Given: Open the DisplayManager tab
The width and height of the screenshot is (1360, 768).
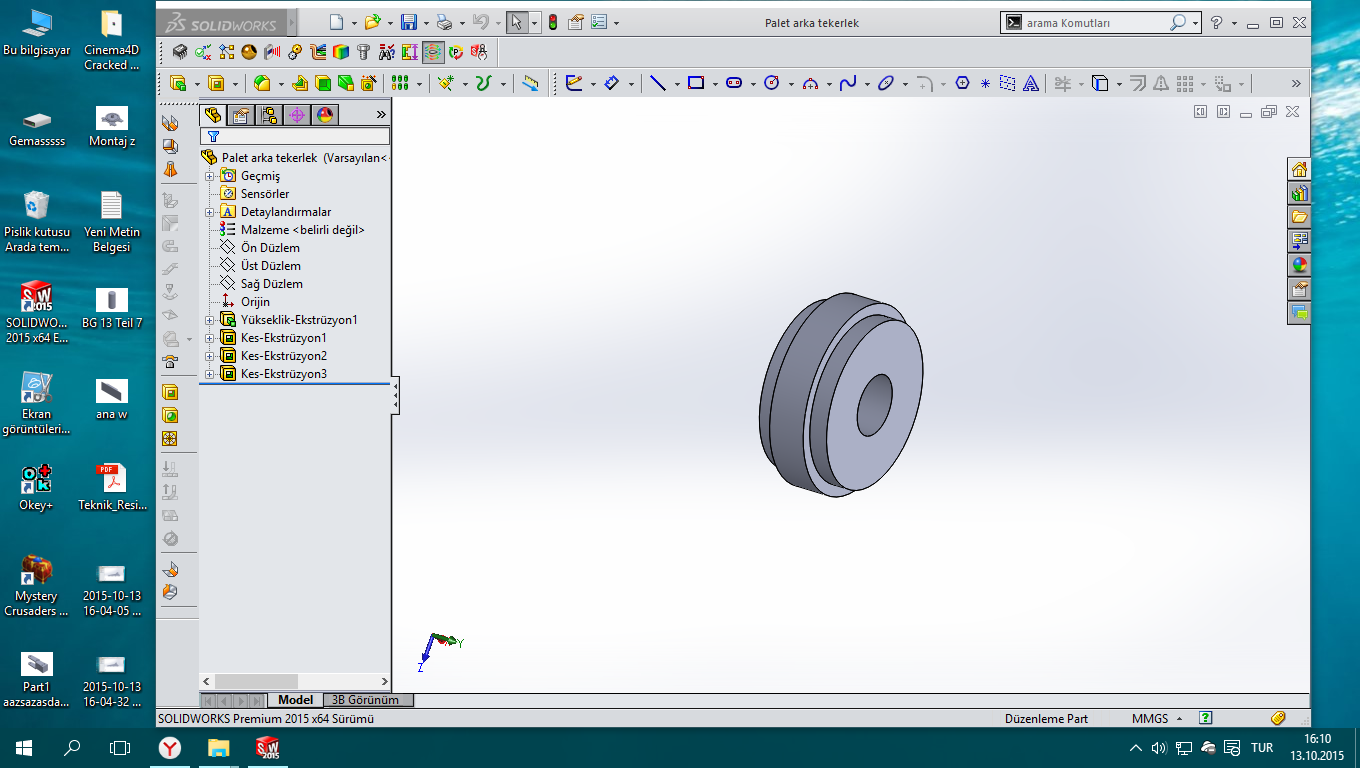Looking at the screenshot, I should [325, 115].
